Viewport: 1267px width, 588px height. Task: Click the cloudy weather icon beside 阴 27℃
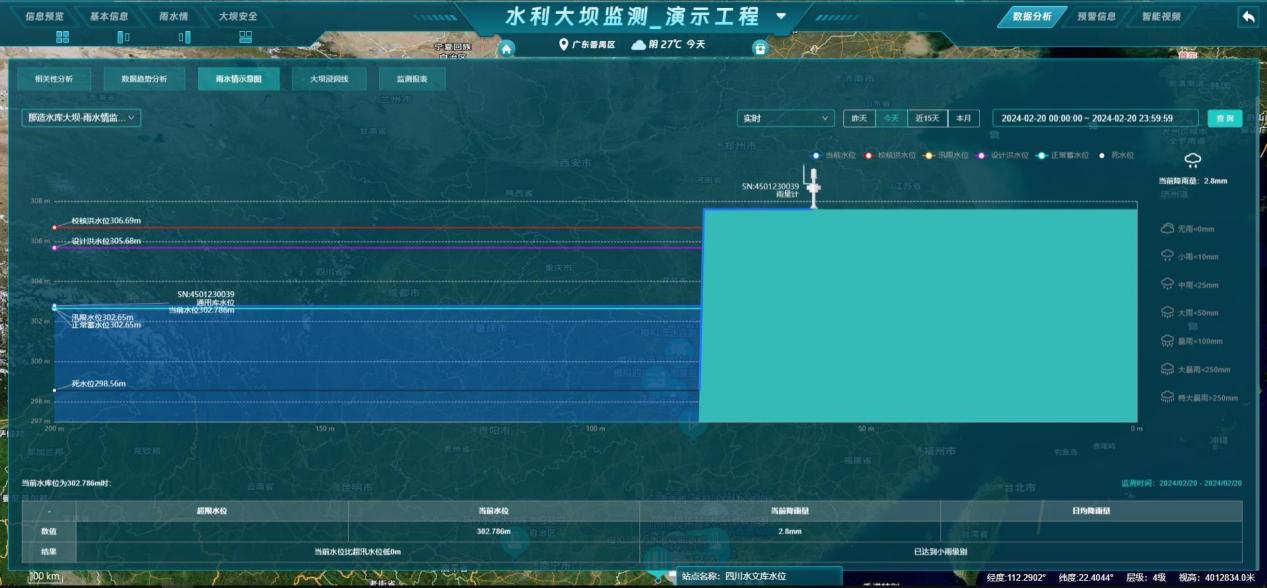638,45
